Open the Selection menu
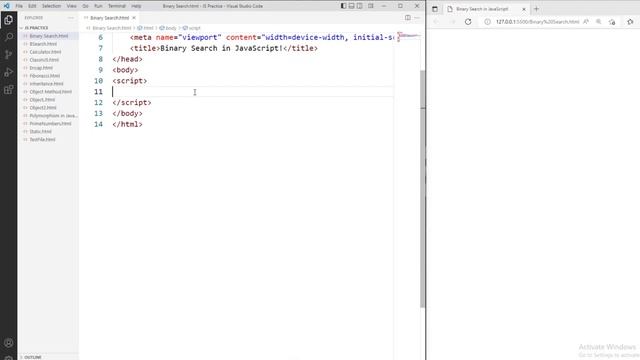640x360 pixels. click(51, 6)
